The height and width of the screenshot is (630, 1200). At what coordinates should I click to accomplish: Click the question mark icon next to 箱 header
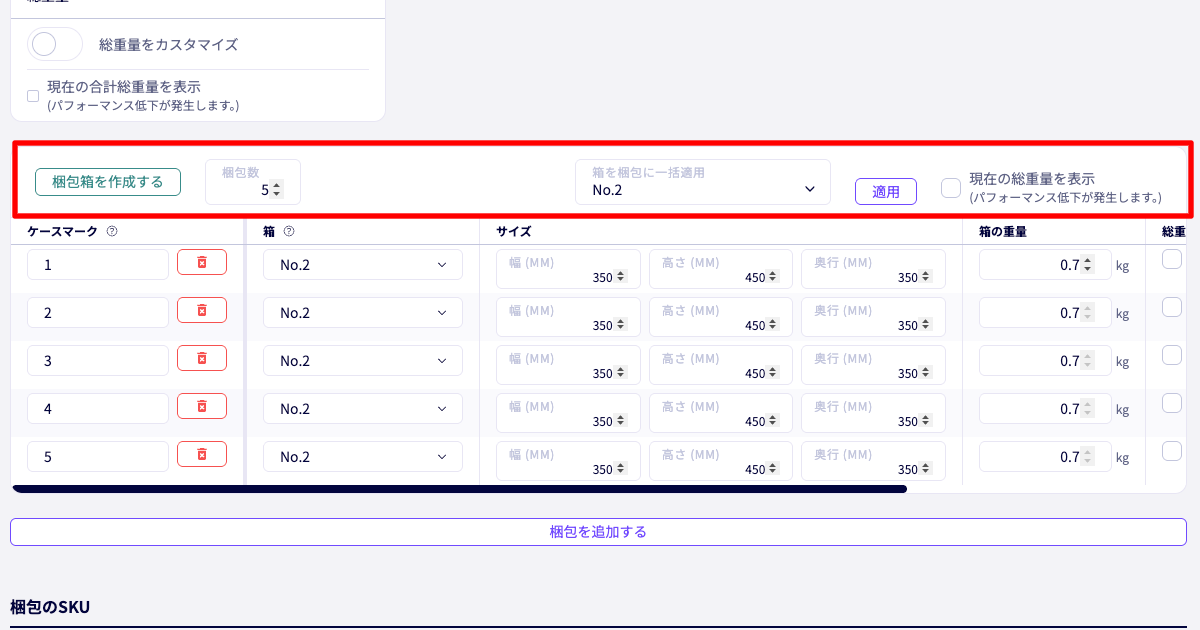click(289, 231)
